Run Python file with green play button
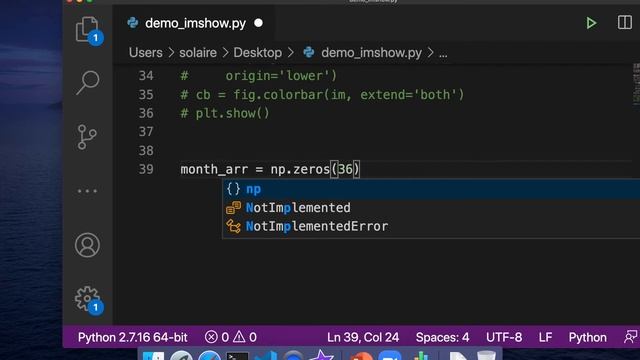 [591, 23]
